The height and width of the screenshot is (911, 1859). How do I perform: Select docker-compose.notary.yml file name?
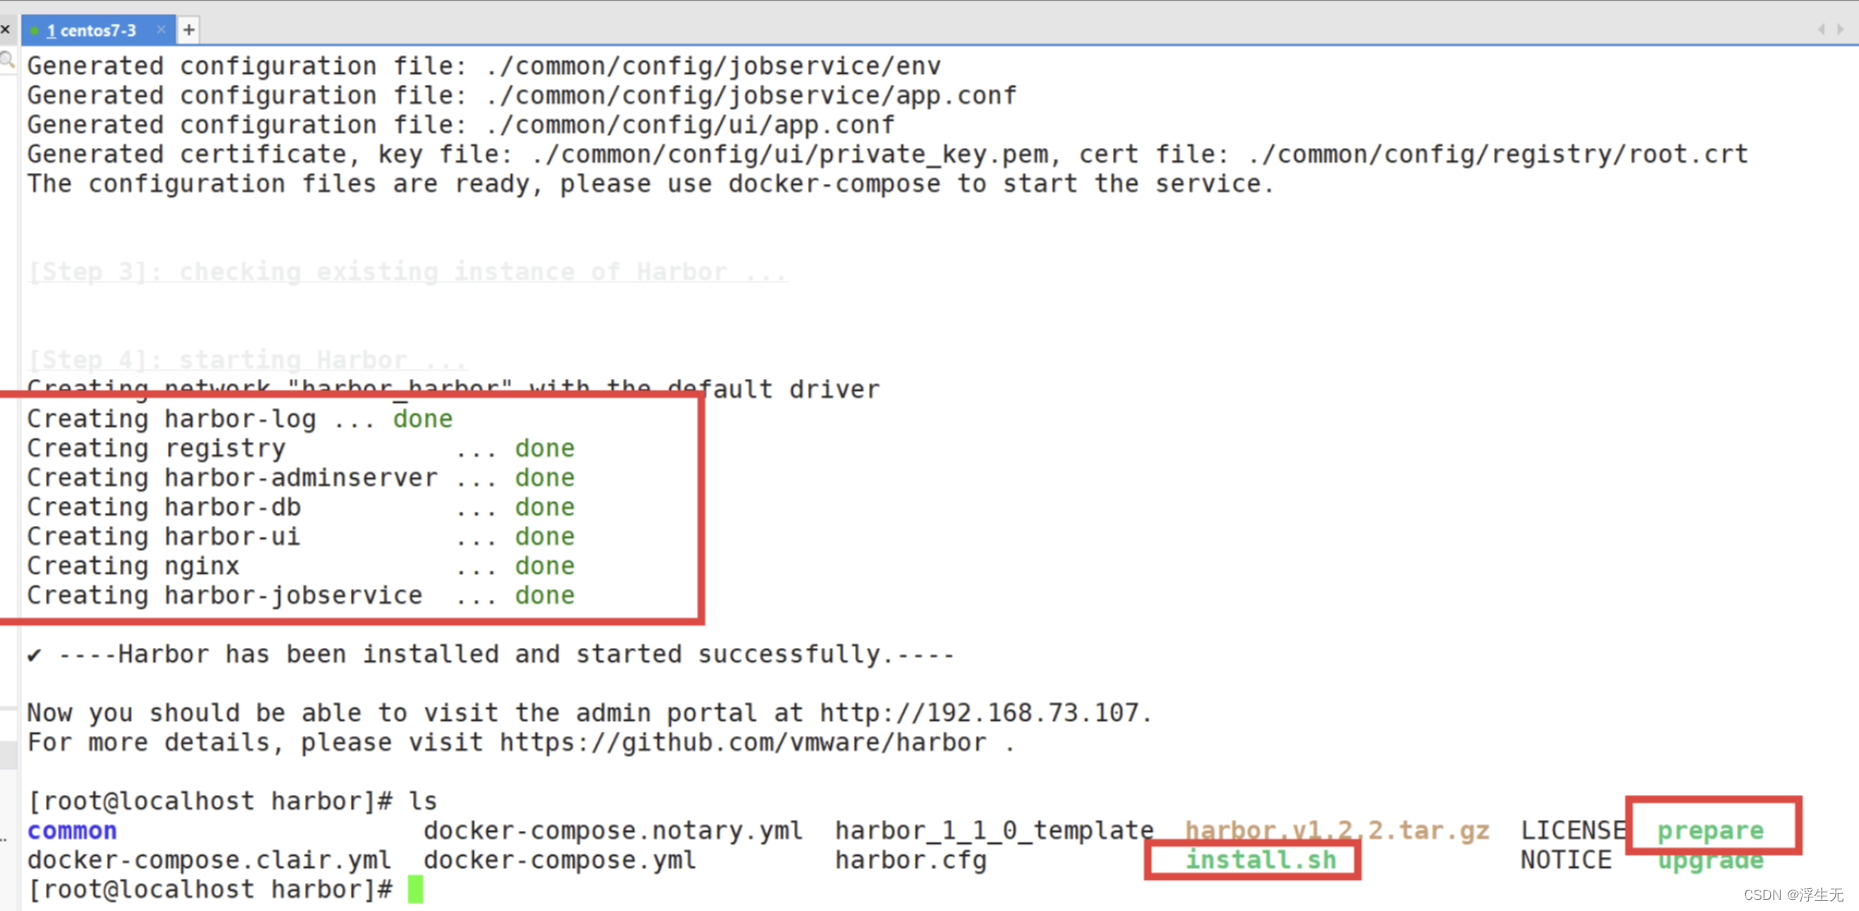[x=613, y=831]
